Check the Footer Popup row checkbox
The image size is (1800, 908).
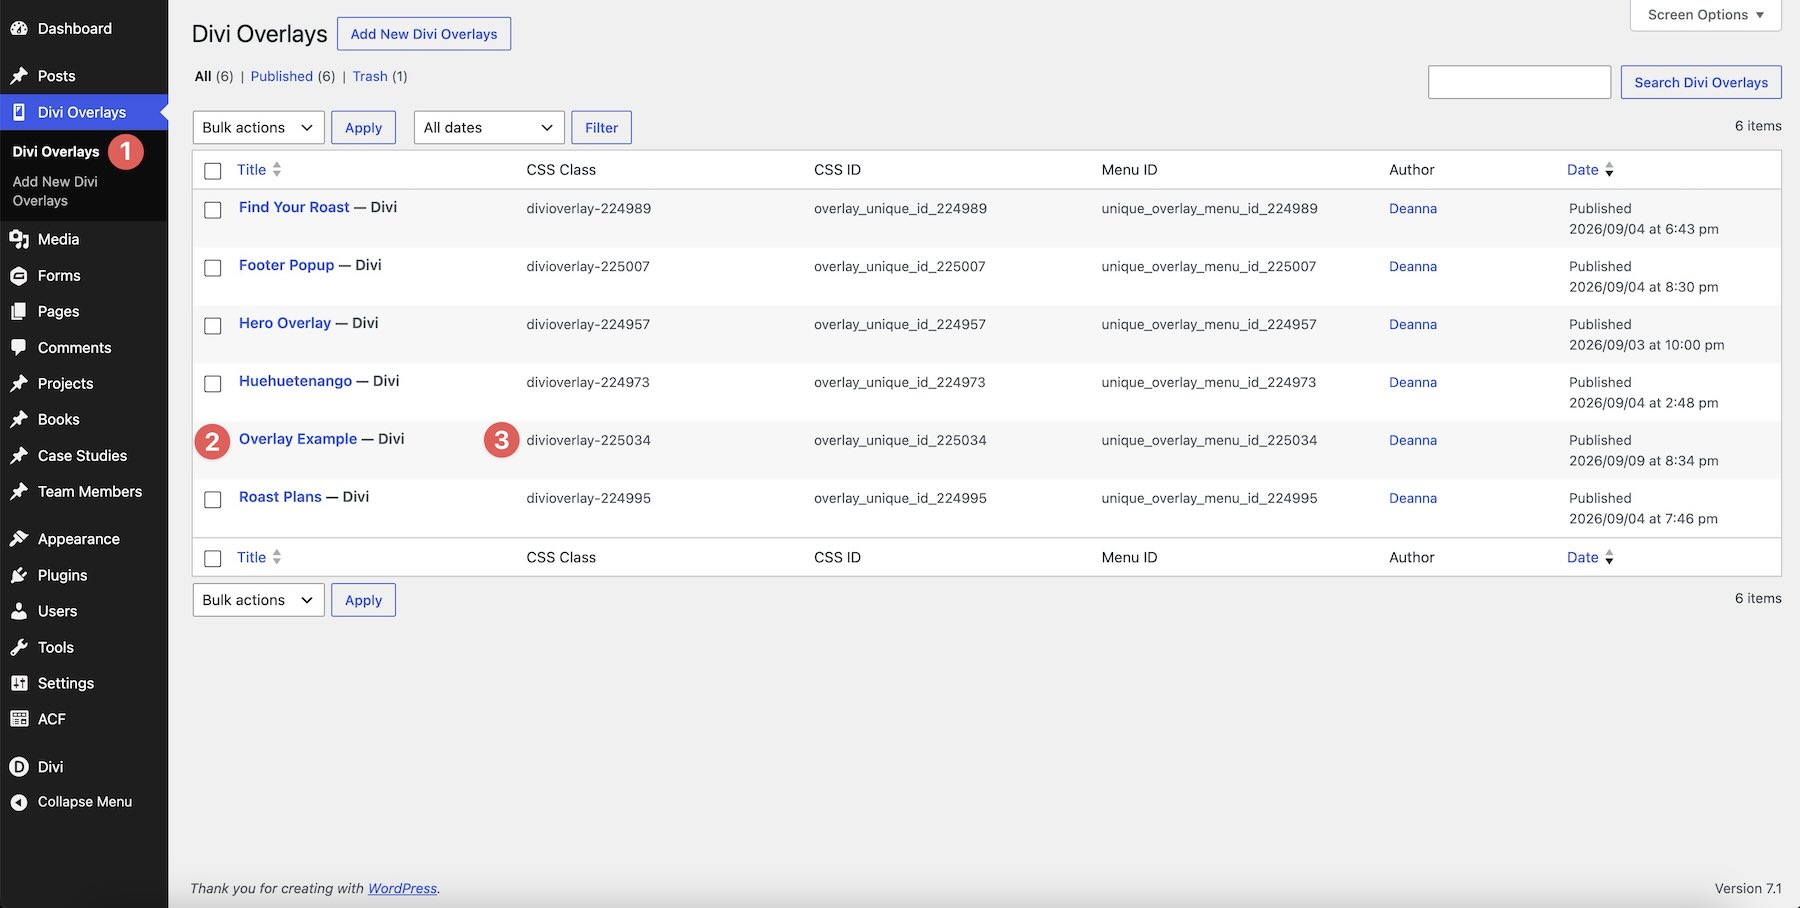click(x=213, y=268)
